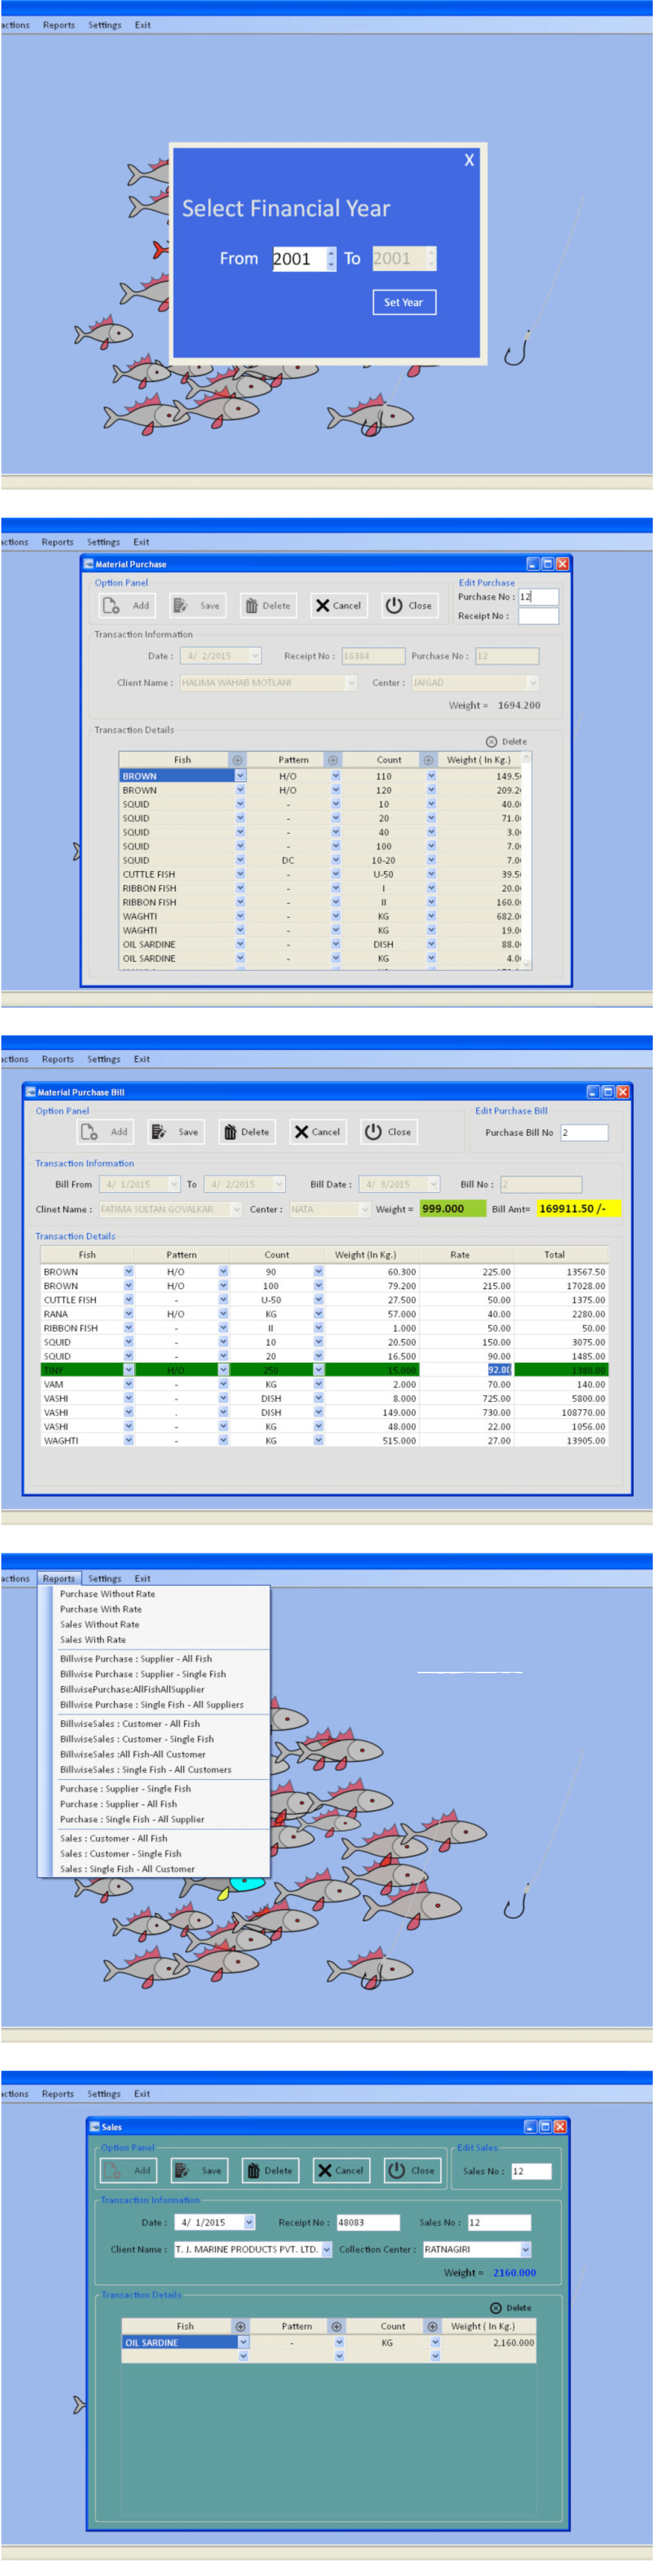Click Purchase No field in Edit Purchase
Viewport: 654px width, 2576px height.
(x=538, y=597)
